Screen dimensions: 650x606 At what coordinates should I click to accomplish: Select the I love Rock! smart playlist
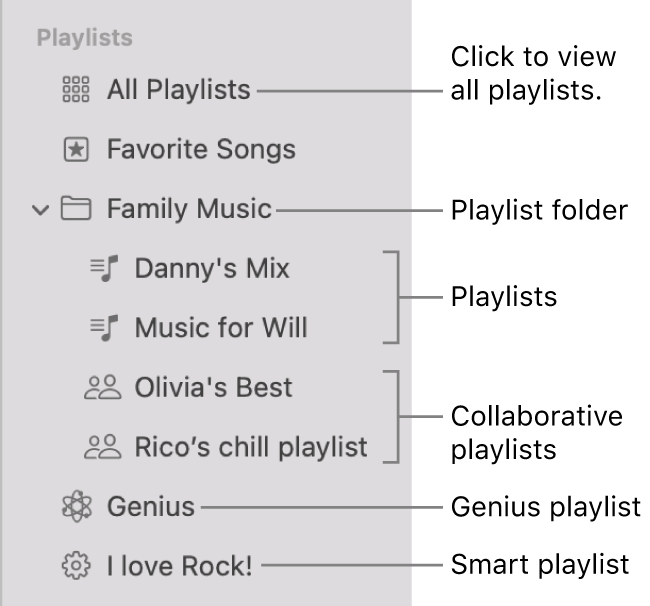[x=180, y=566]
